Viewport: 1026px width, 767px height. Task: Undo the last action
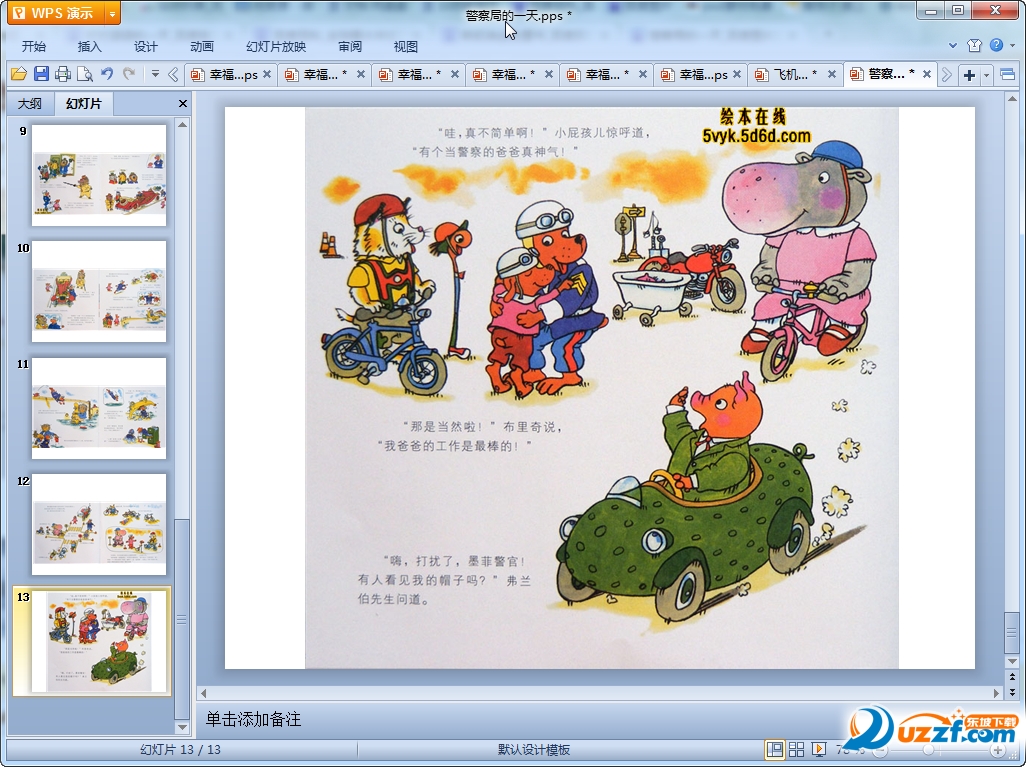click(107, 74)
